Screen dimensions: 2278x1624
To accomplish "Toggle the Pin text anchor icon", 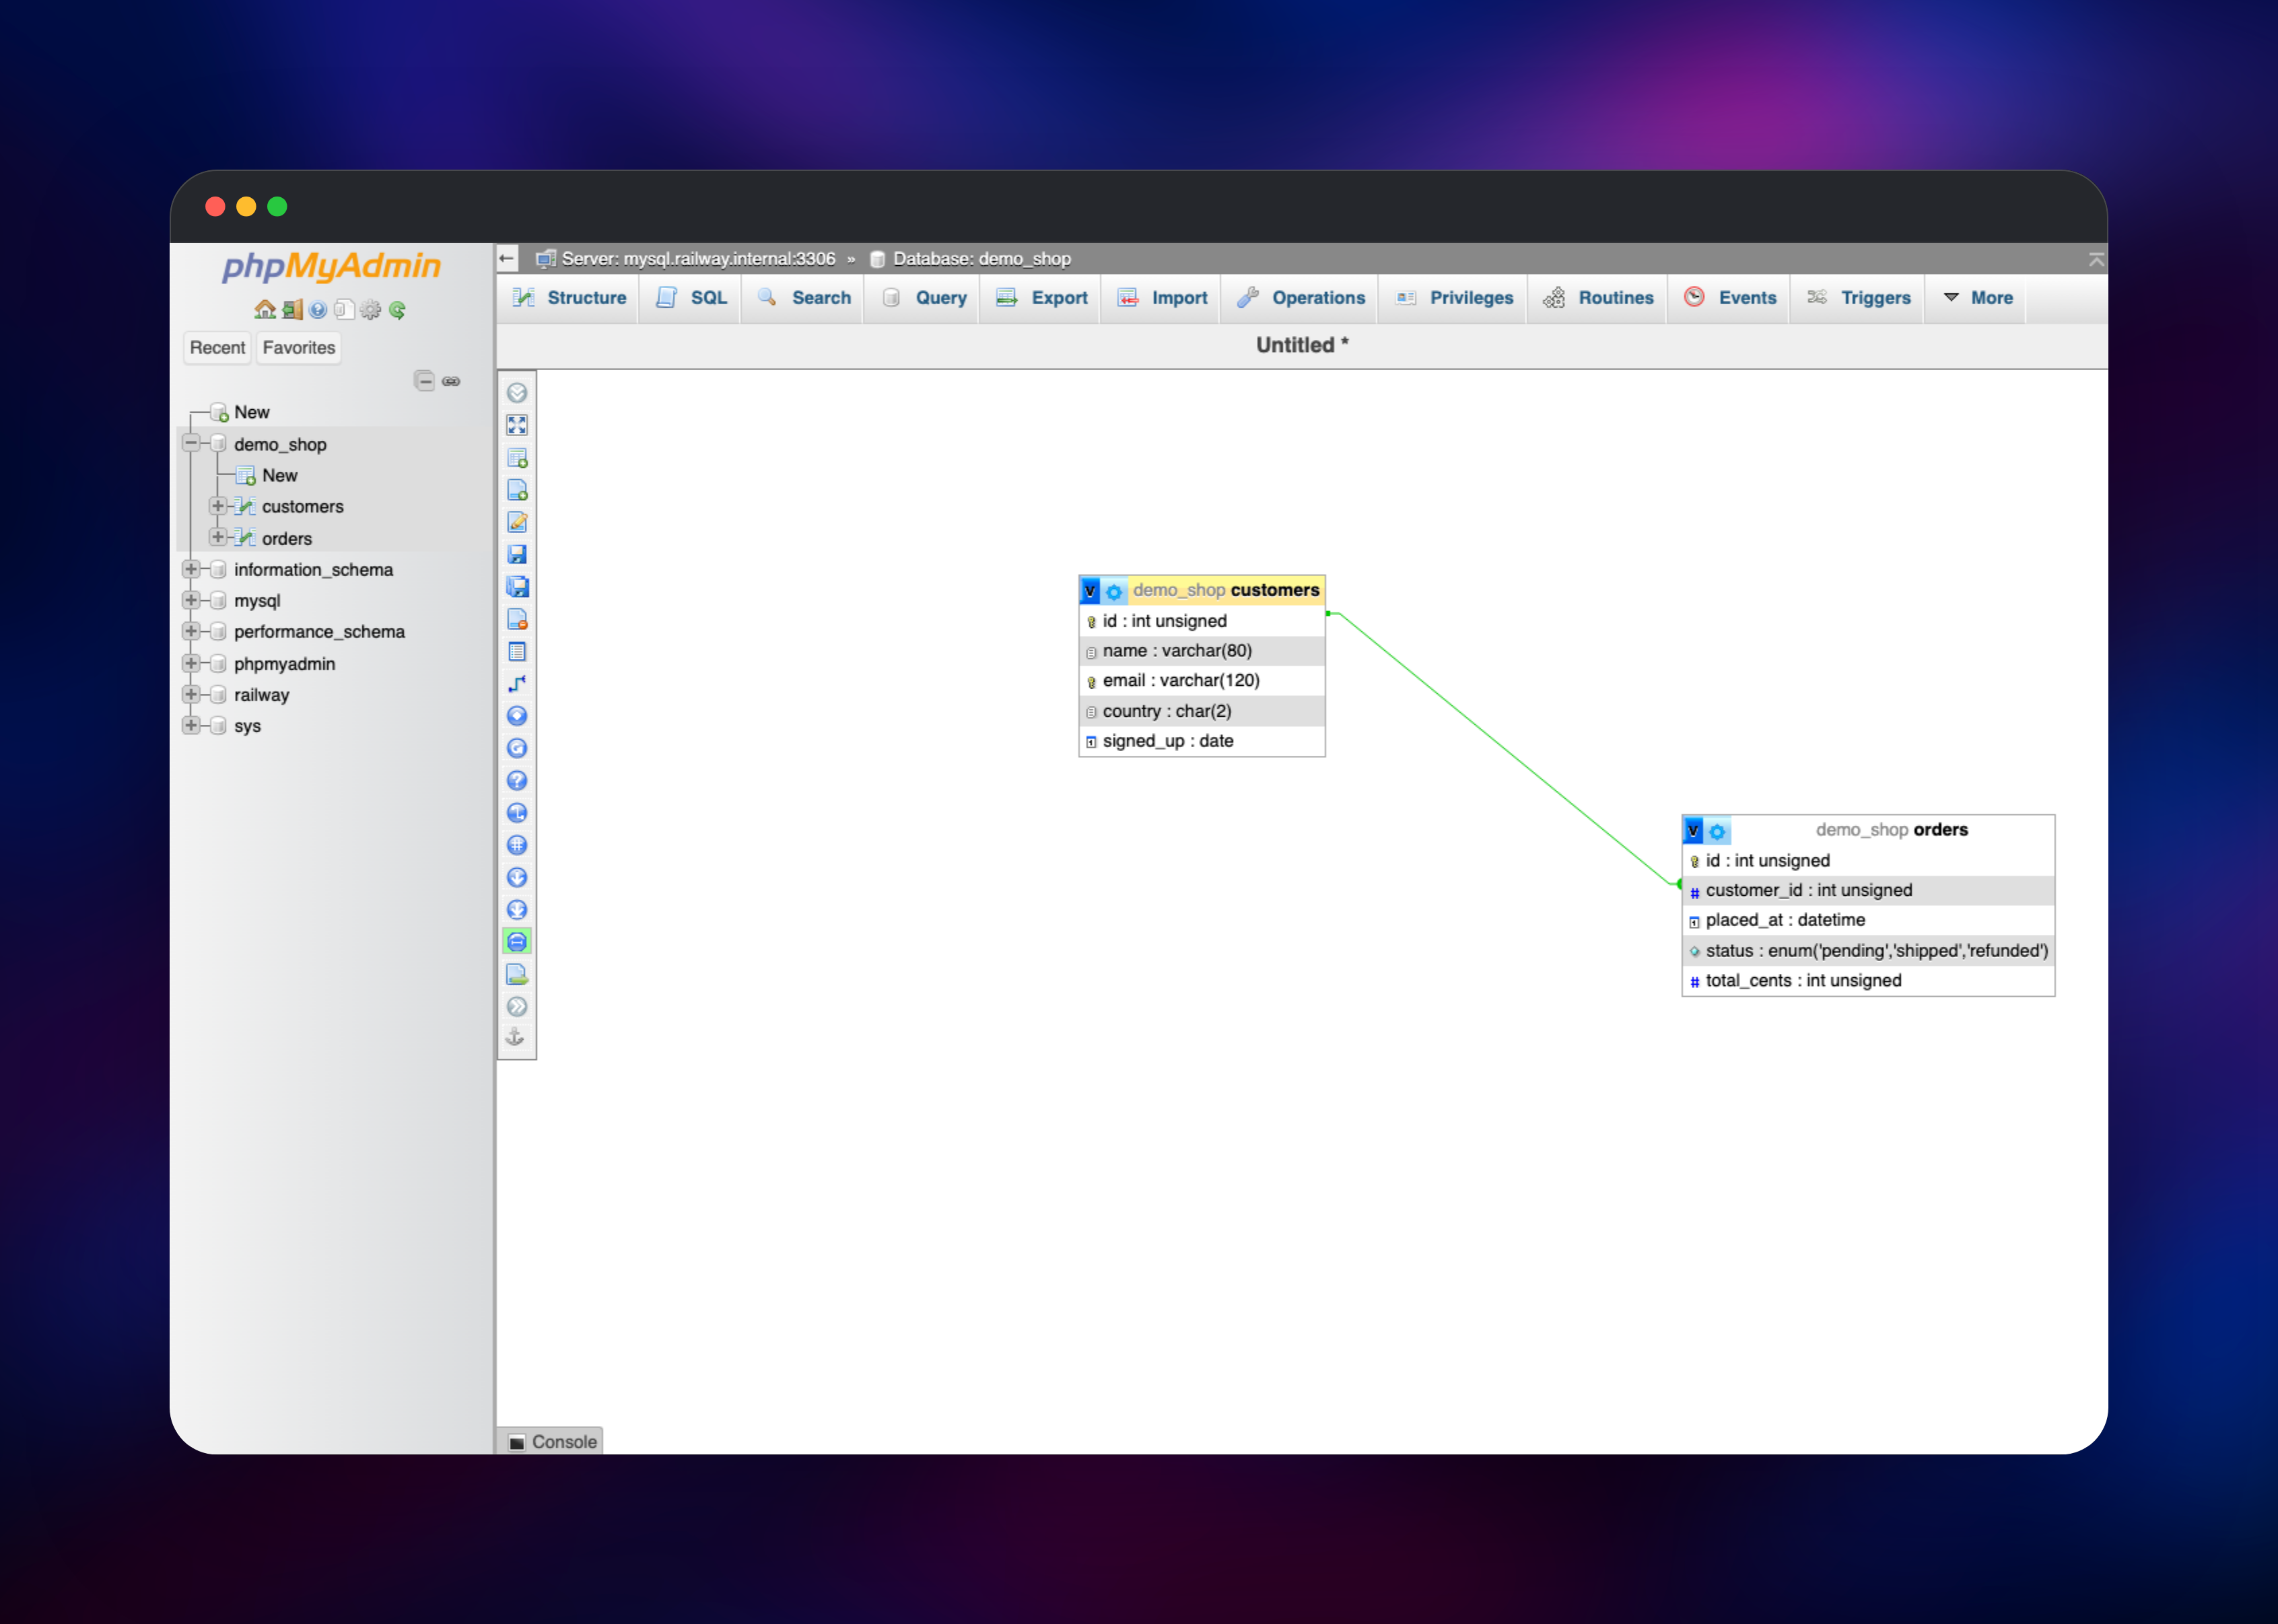I will 515,1037.
